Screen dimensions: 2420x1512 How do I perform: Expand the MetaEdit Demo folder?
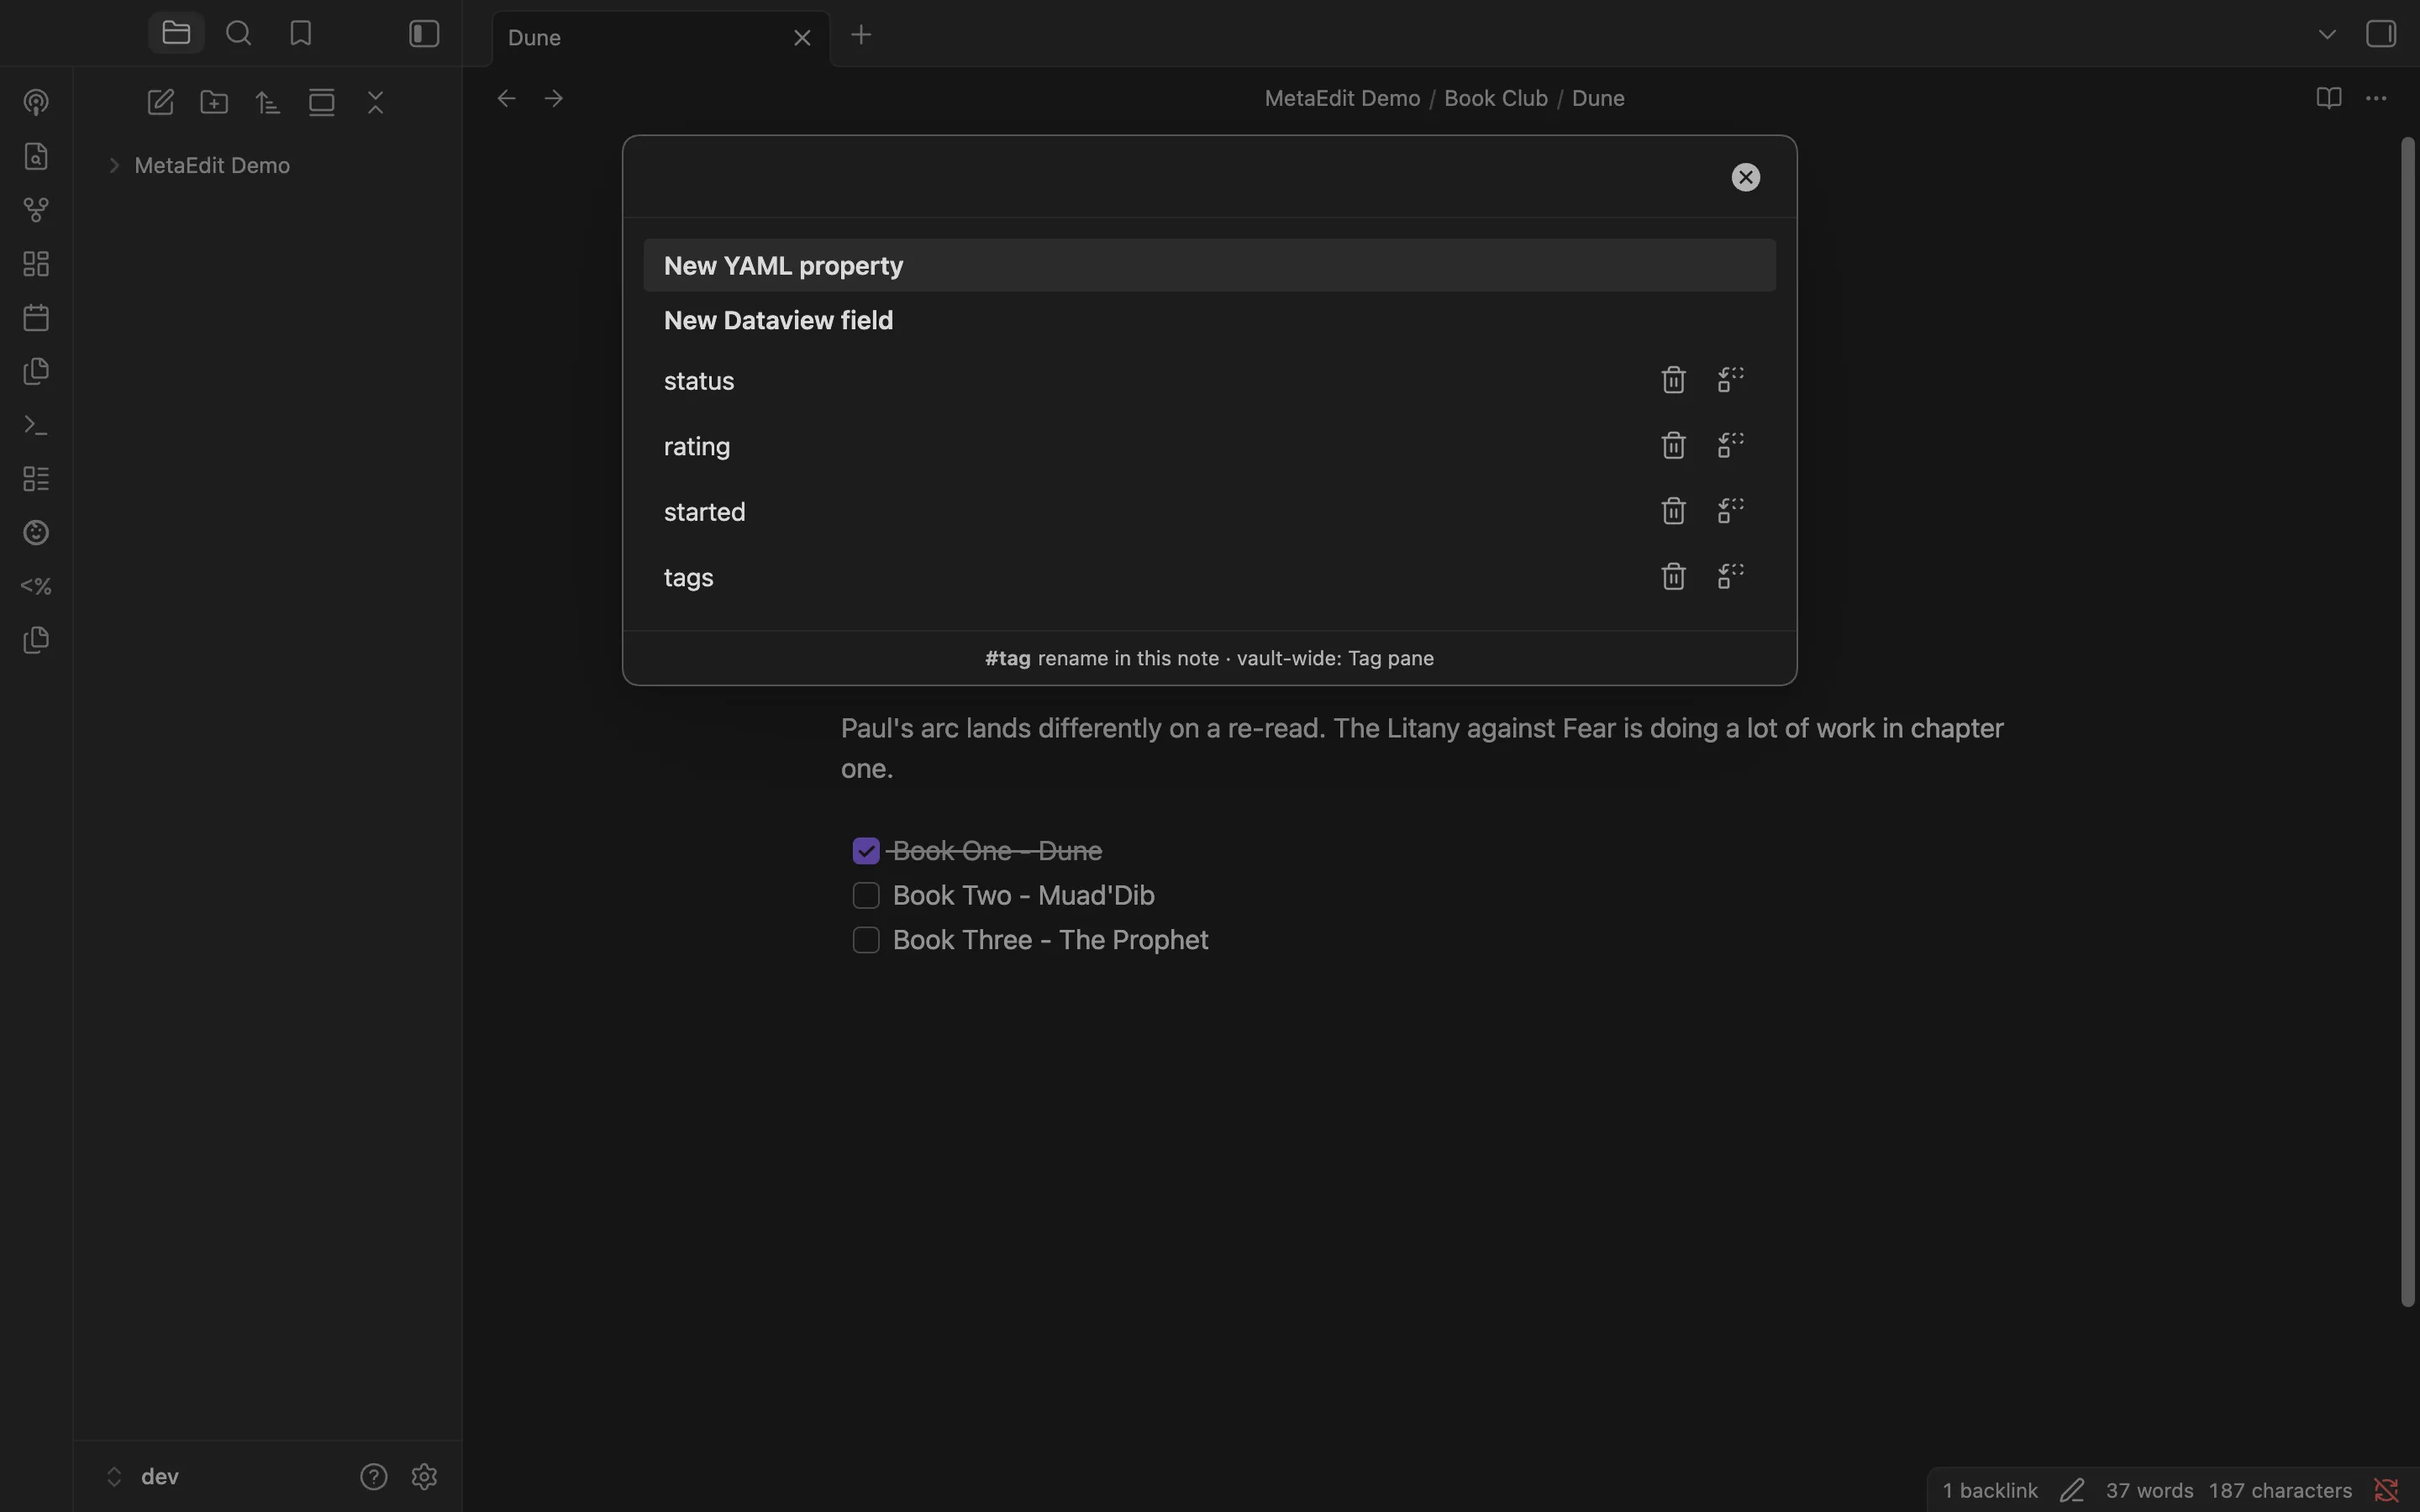(114, 166)
